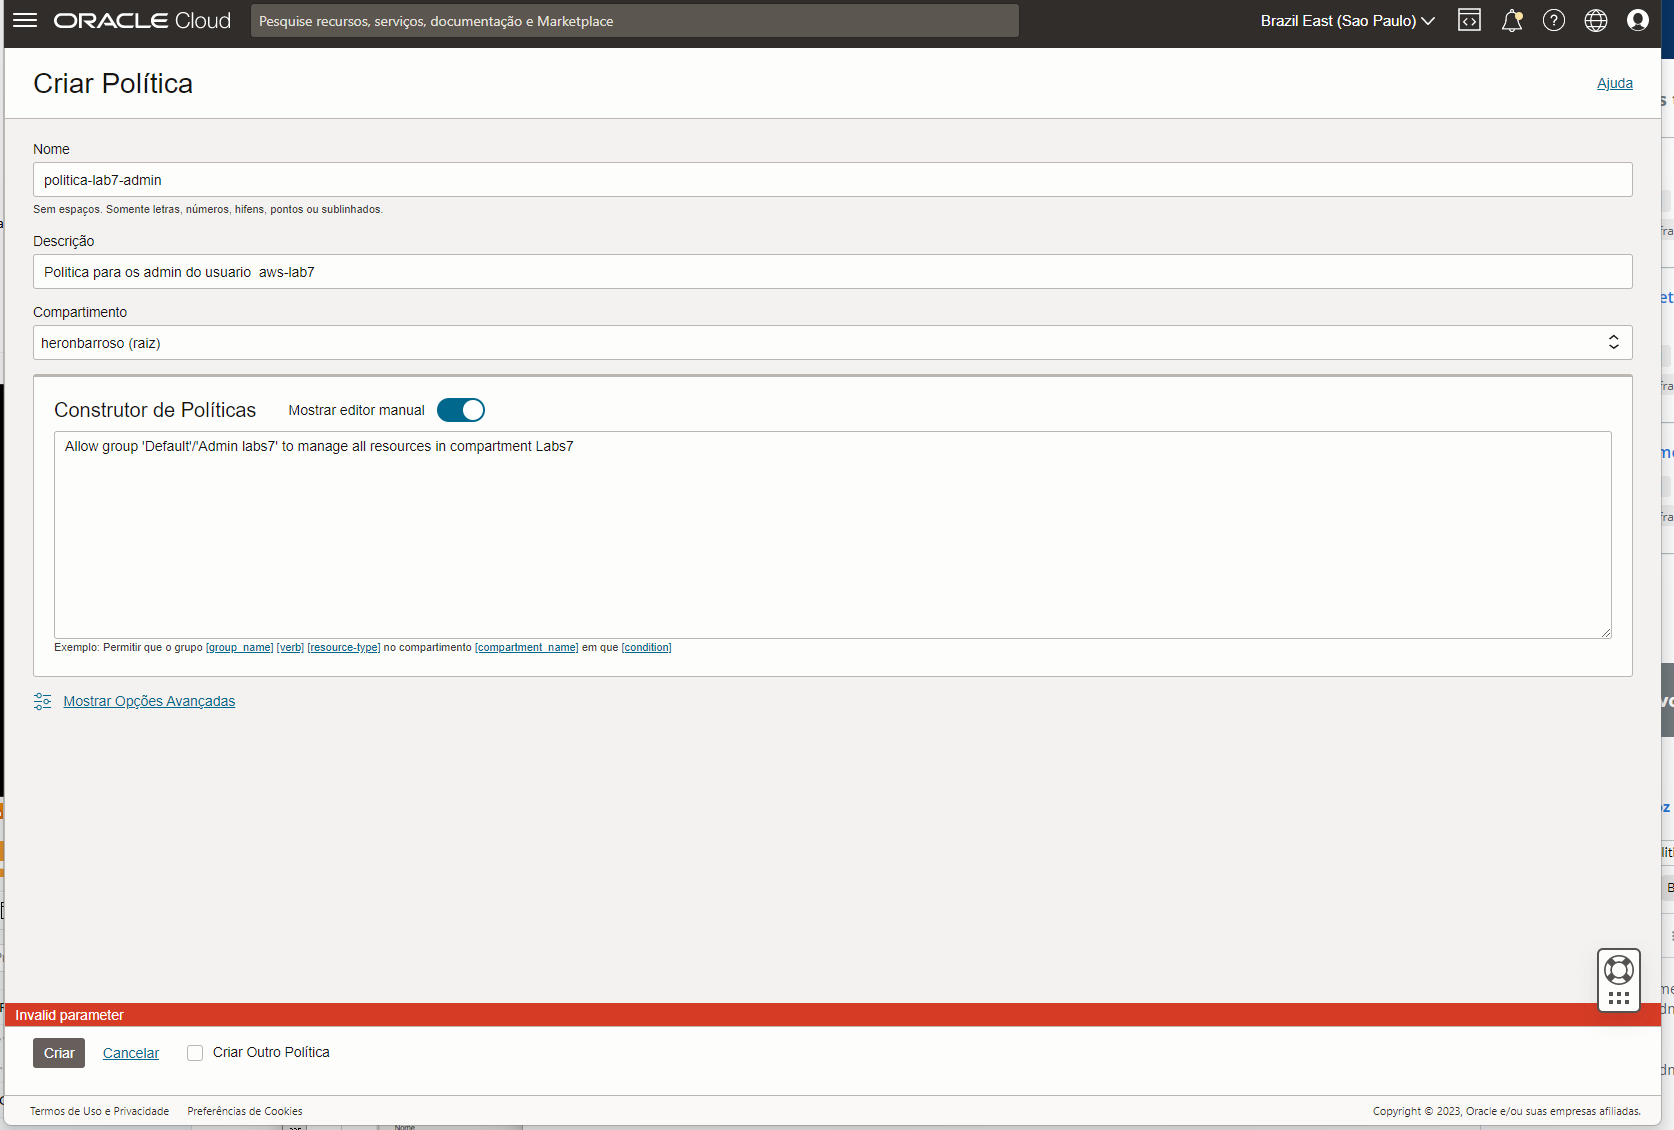Expand Mostrar Opções Avançadas
The image size is (1674, 1130).
tap(149, 701)
